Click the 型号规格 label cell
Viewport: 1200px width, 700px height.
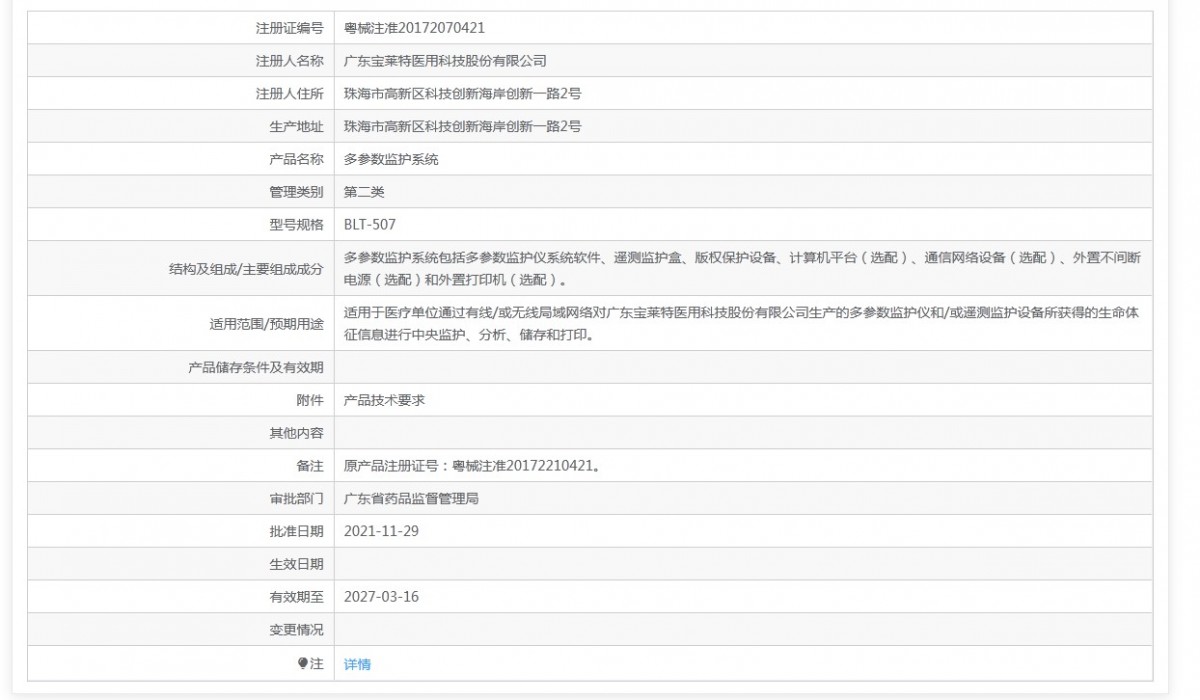click(180, 225)
